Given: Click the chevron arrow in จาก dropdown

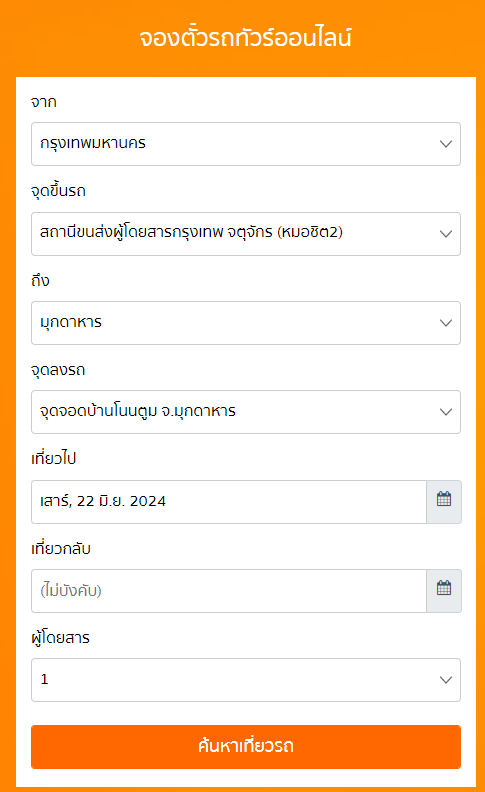Looking at the screenshot, I should [x=446, y=144].
